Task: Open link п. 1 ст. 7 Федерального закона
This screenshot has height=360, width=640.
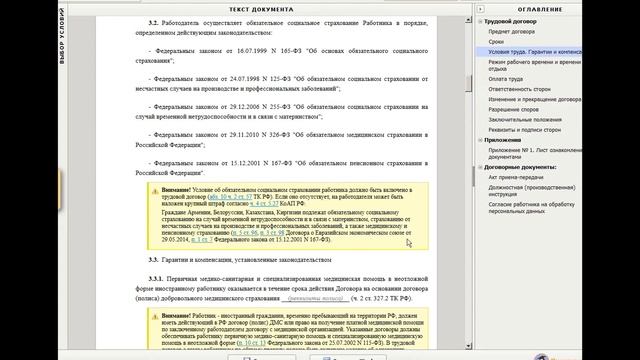Action: 202,240
